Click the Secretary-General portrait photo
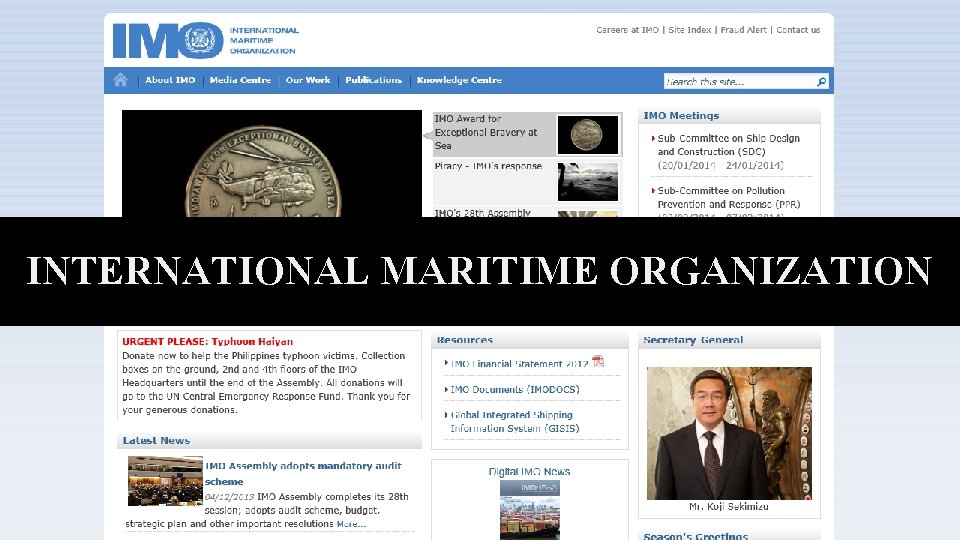960x540 pixels. [729, 433]
